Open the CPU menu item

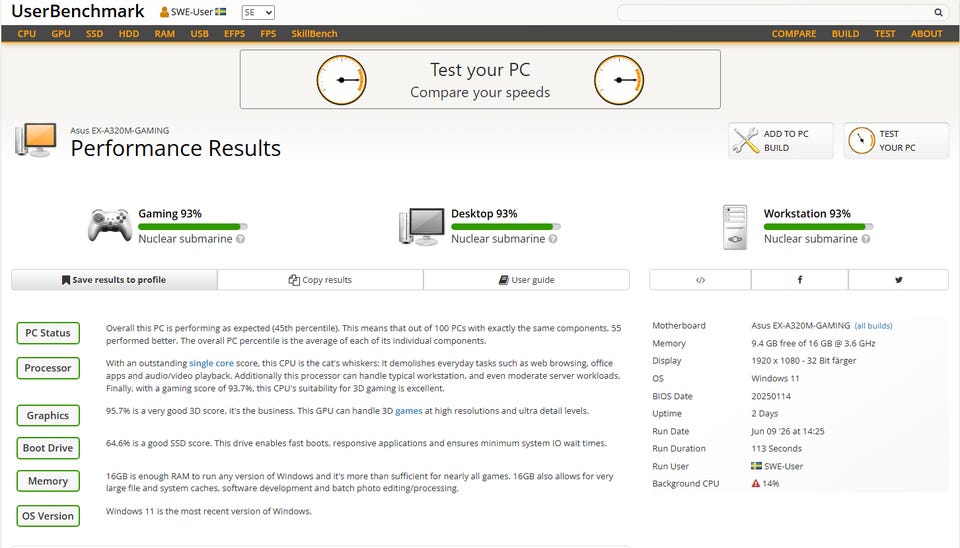click(26, 34)
